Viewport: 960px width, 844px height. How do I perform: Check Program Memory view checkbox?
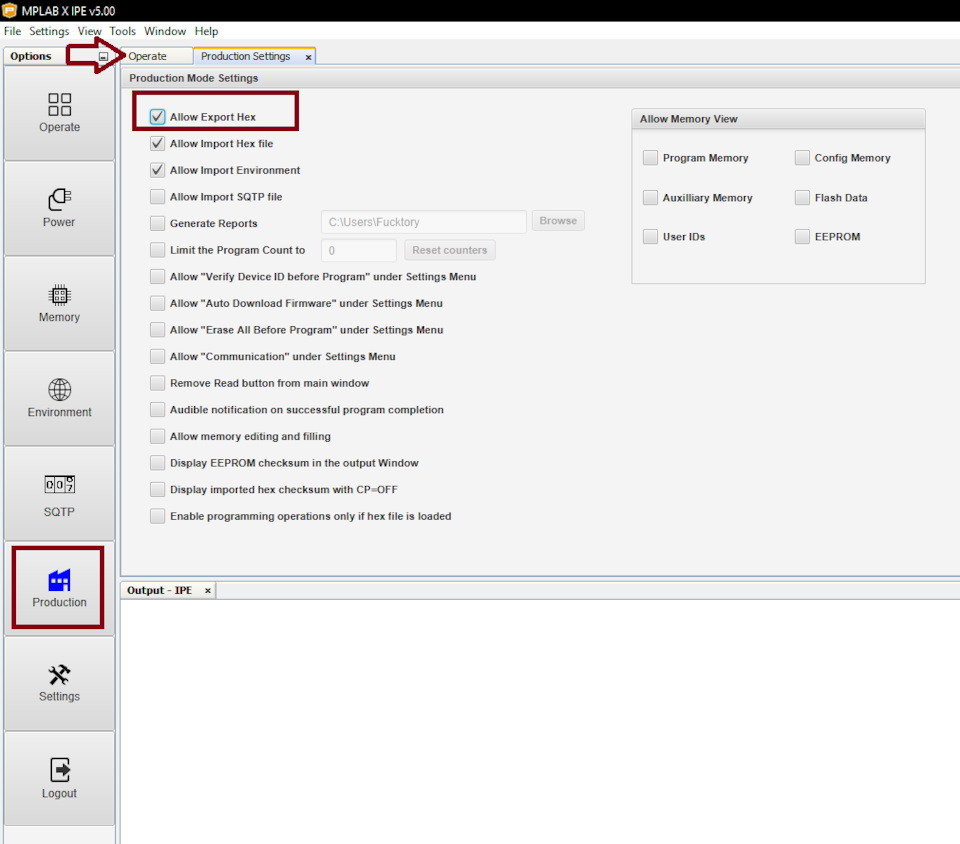pos(650,158)
